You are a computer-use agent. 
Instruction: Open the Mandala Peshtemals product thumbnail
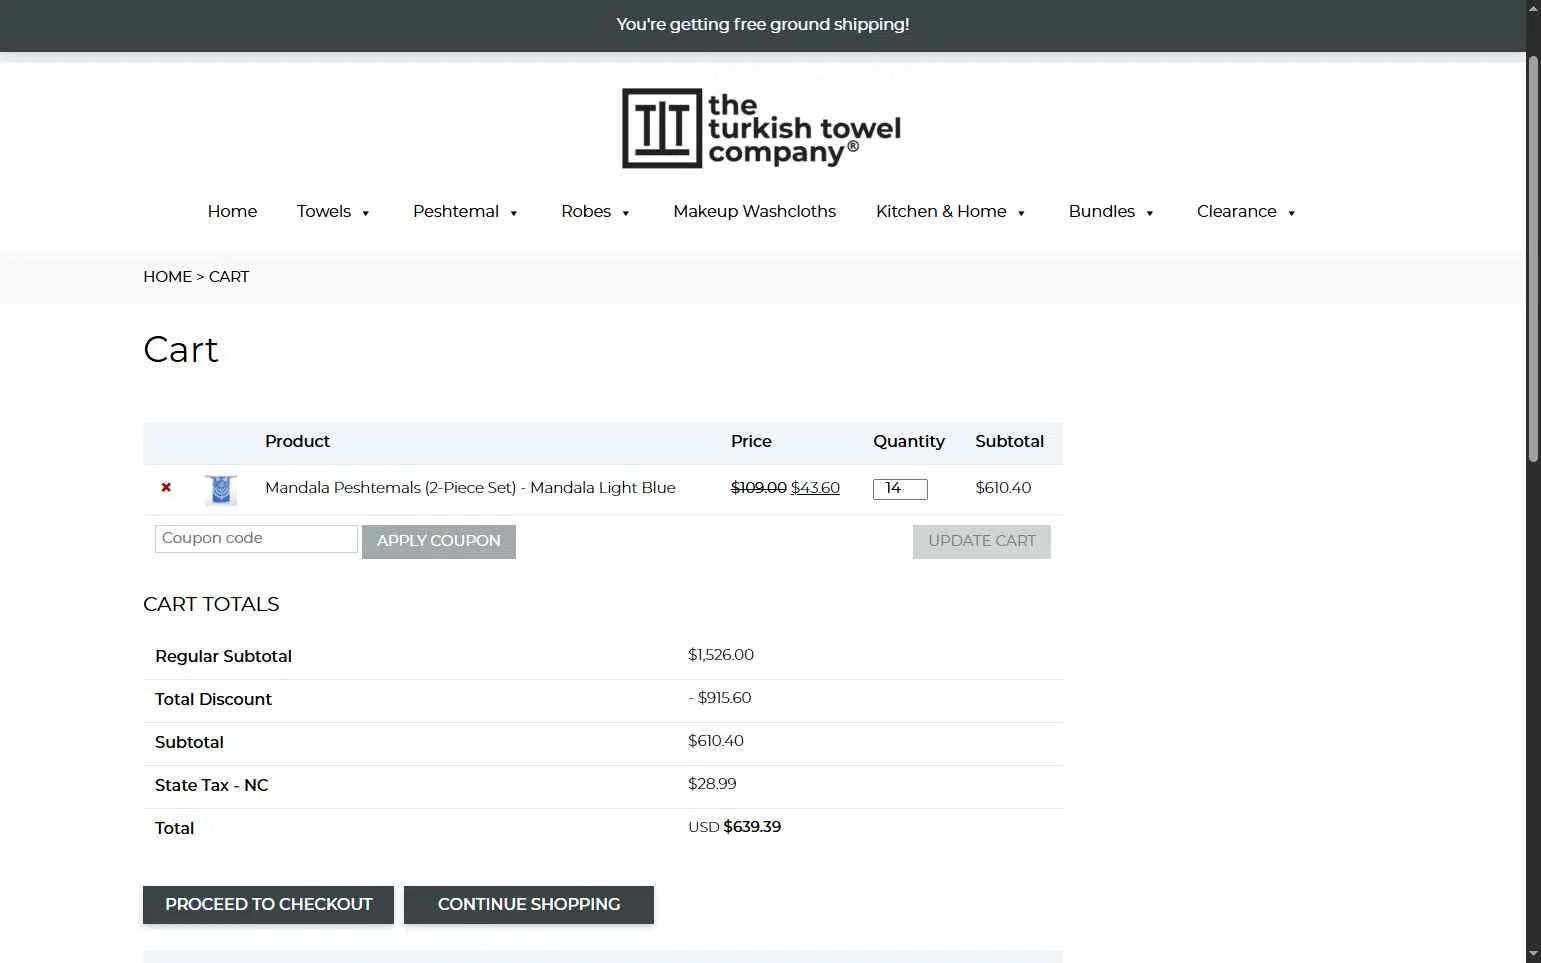[x=221, y=490]
